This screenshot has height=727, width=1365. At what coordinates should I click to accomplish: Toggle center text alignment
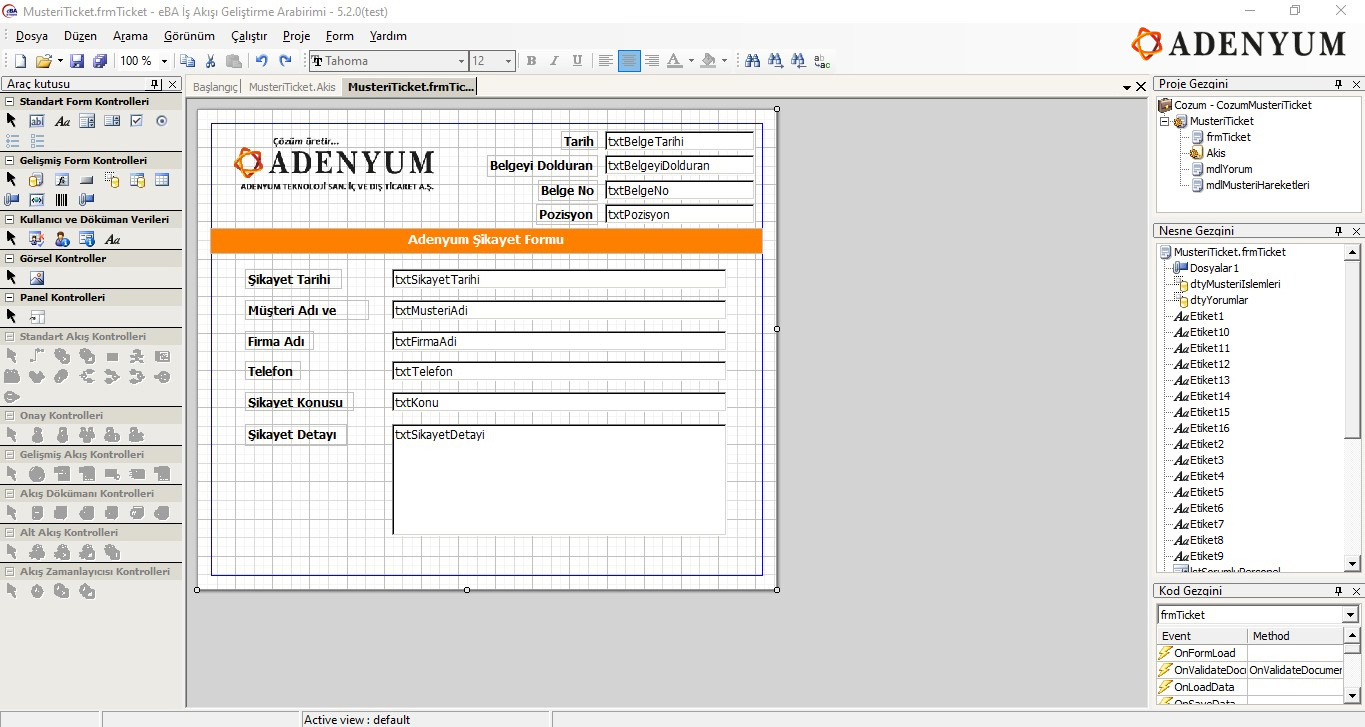tap(629, 61)
